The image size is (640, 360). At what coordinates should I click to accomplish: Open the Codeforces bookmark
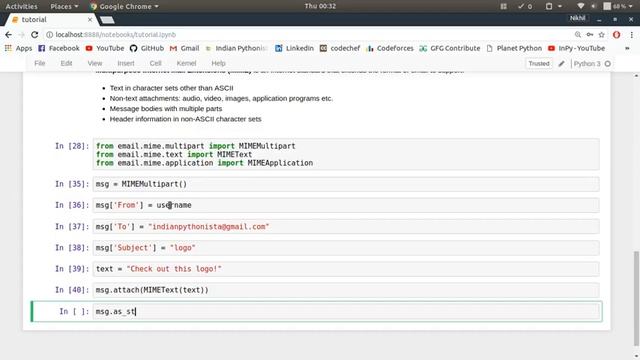click(x=390, y=48)
